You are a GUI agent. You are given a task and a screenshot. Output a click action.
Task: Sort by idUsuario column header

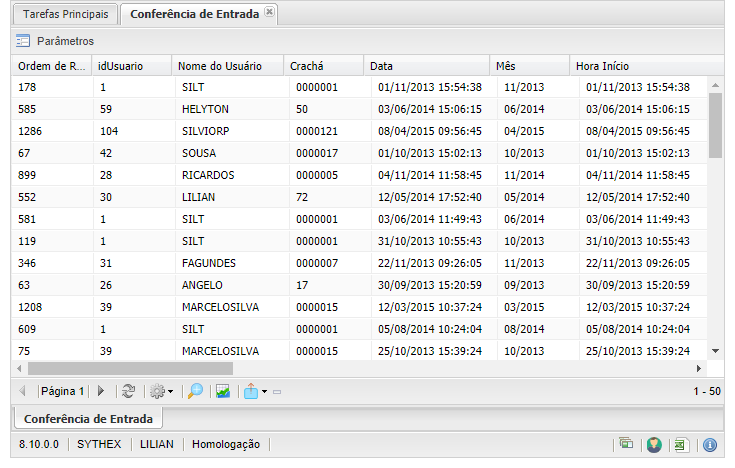coord(132,66)
